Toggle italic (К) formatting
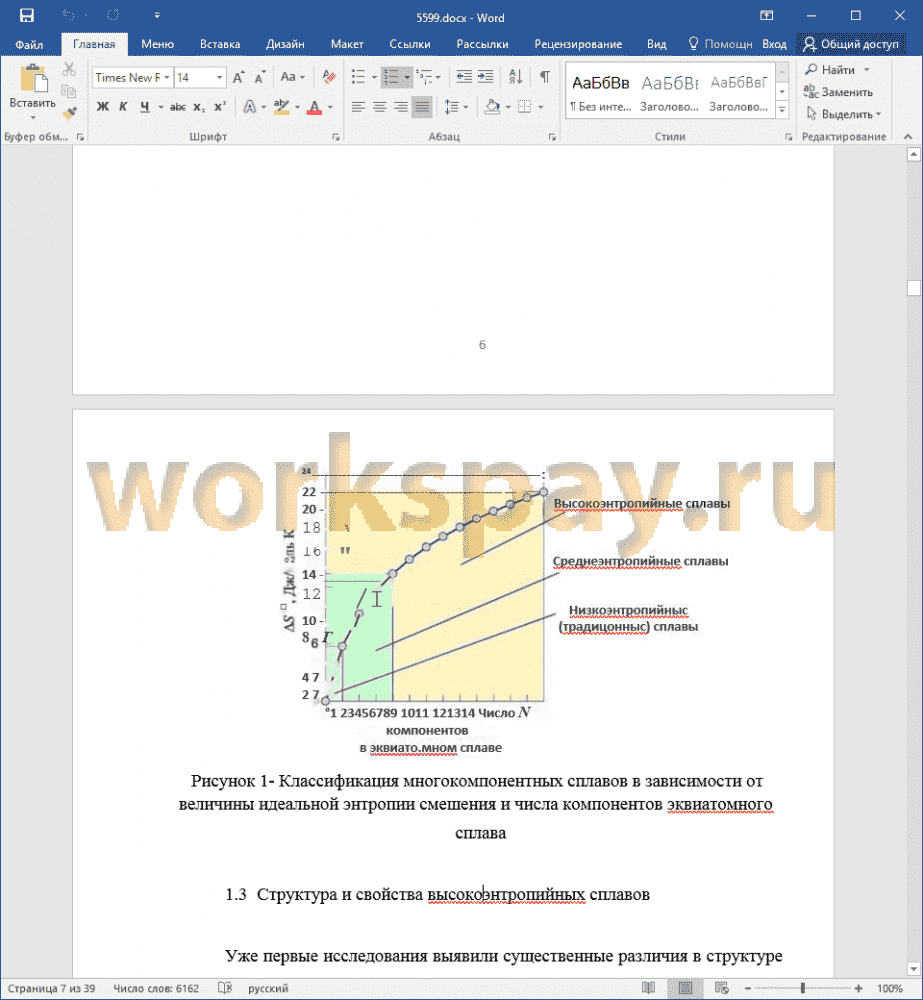Viewport: 923px width, 1000px height. 123,107
